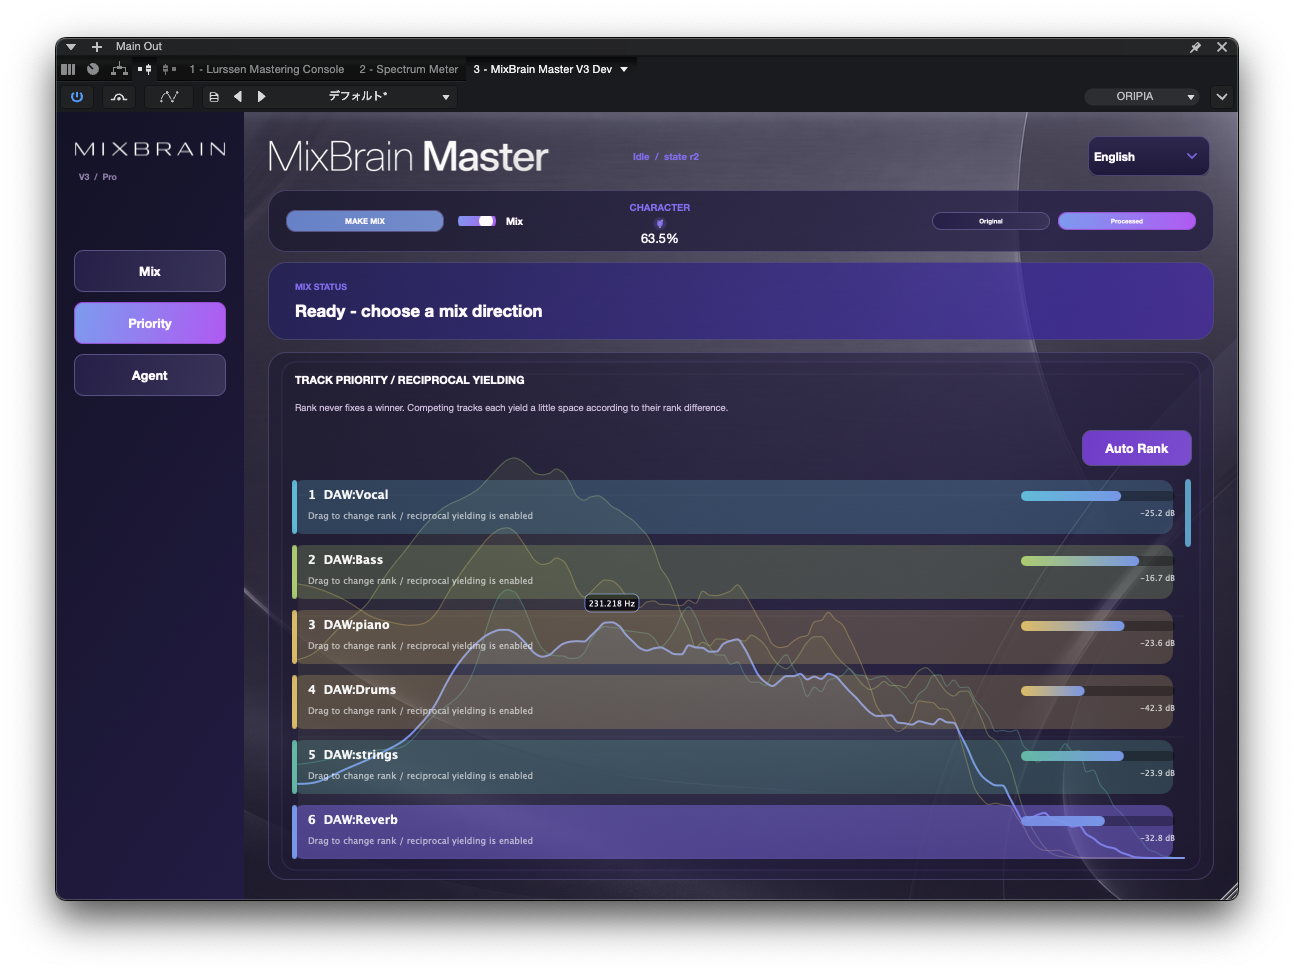Go to previous preset arrow
Screen dimensions: 1294x974
[238, 97]
